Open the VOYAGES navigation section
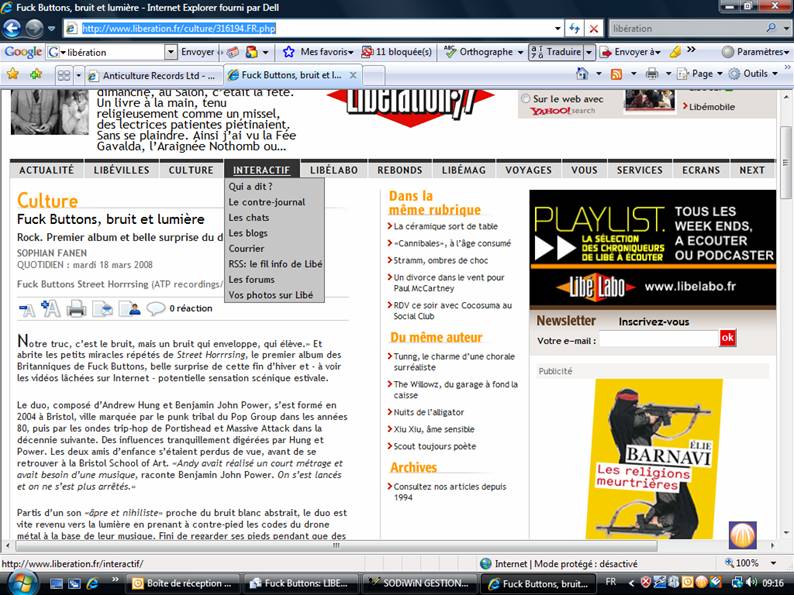This screenshot has width=794, height=595. 528,170
